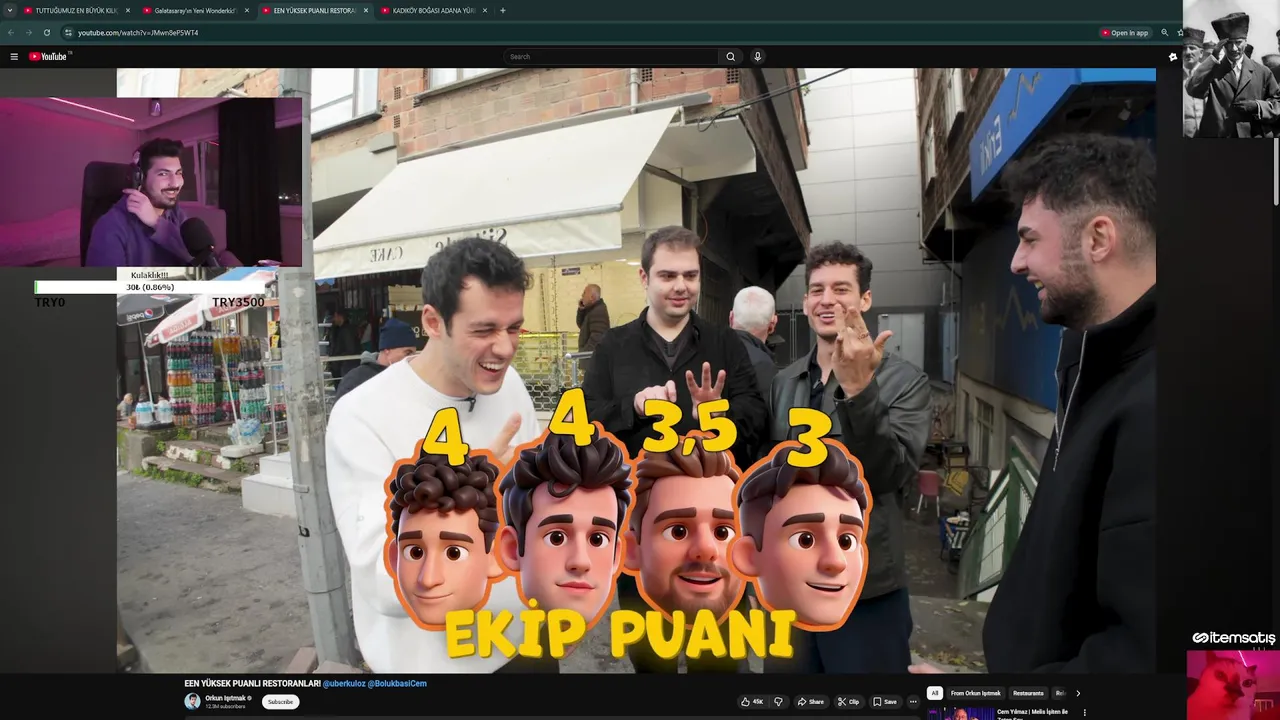The width and height of the screenshot is (1280, 720).
Task: Click the browser address bar URL
Action: [138, 32]
